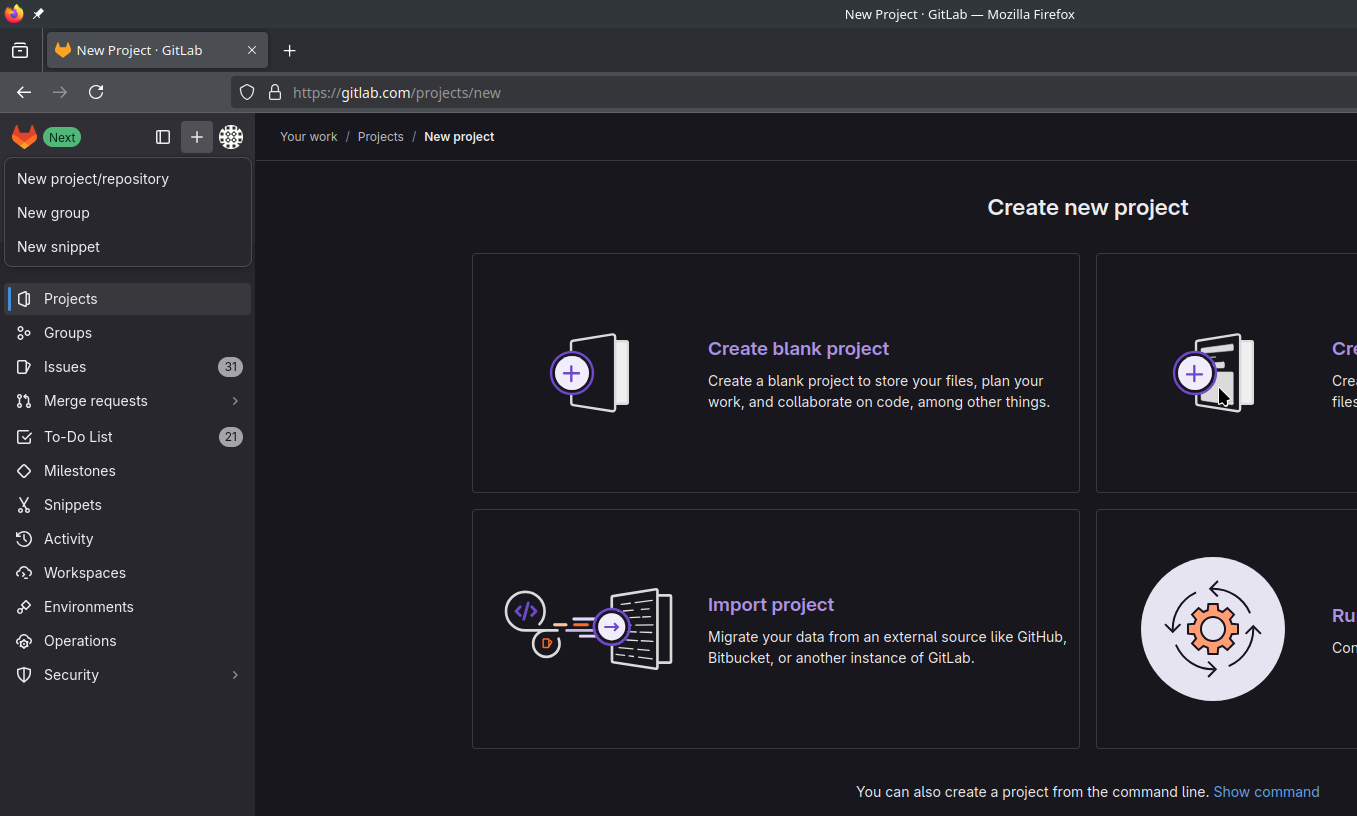Image resolution: width=1357 pixels, height=816 pixels.
Task: Open Issues in the sidebar
Action: pyautogui.click(x=128, y=367)
